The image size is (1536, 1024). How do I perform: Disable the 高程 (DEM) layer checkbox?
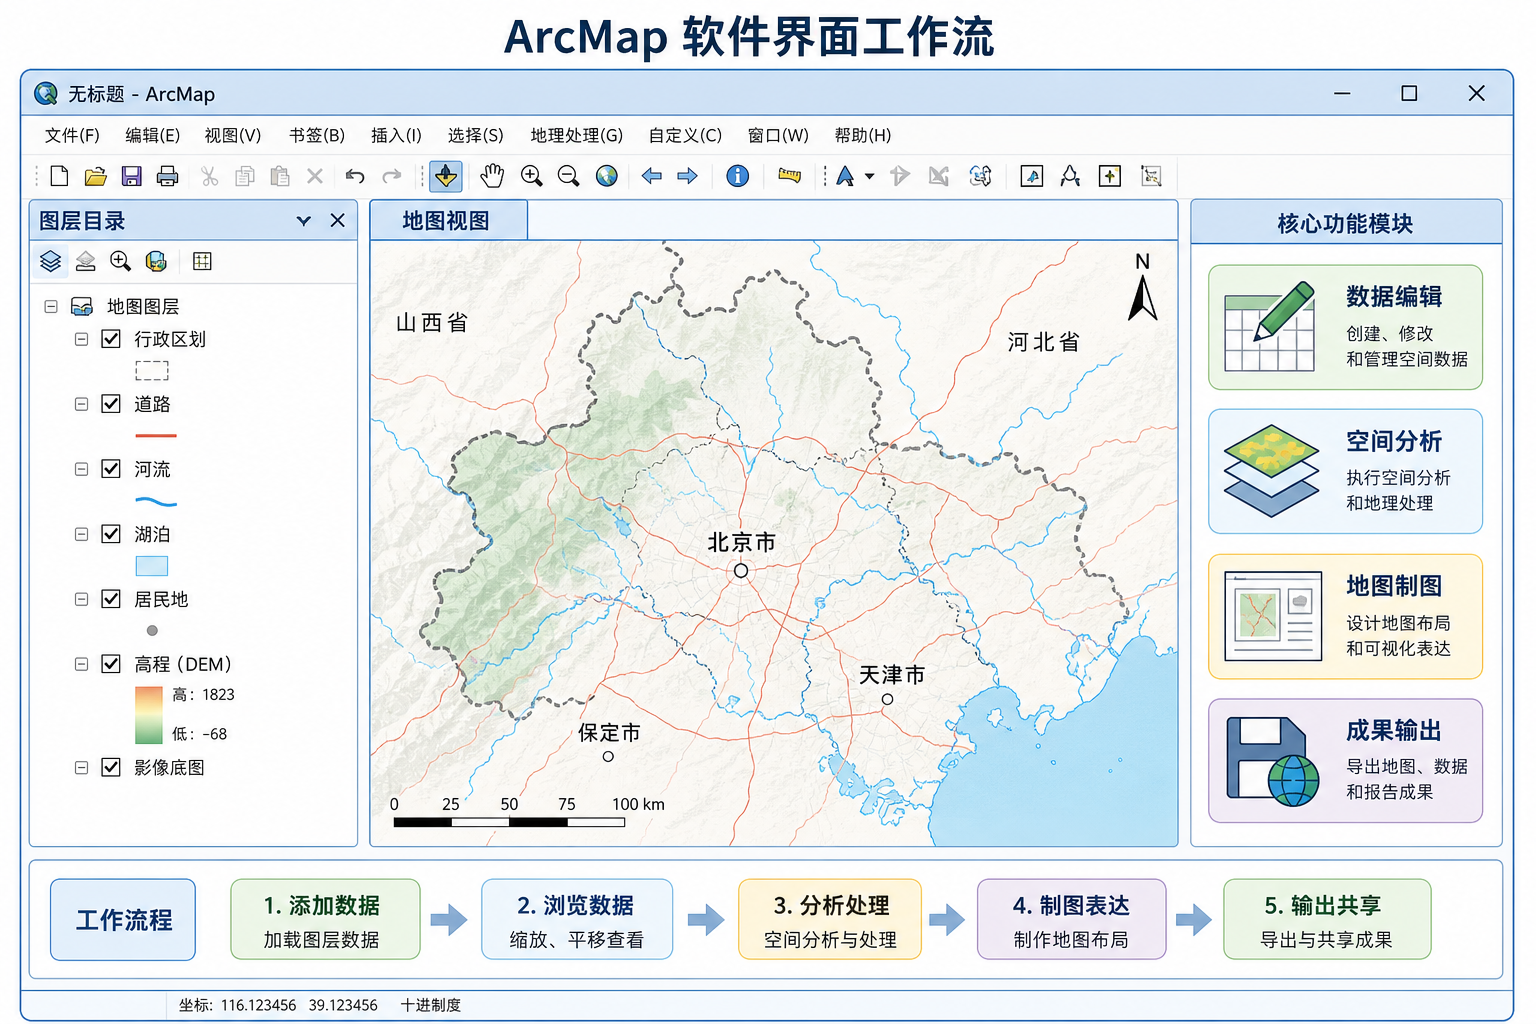pos(111,664)
